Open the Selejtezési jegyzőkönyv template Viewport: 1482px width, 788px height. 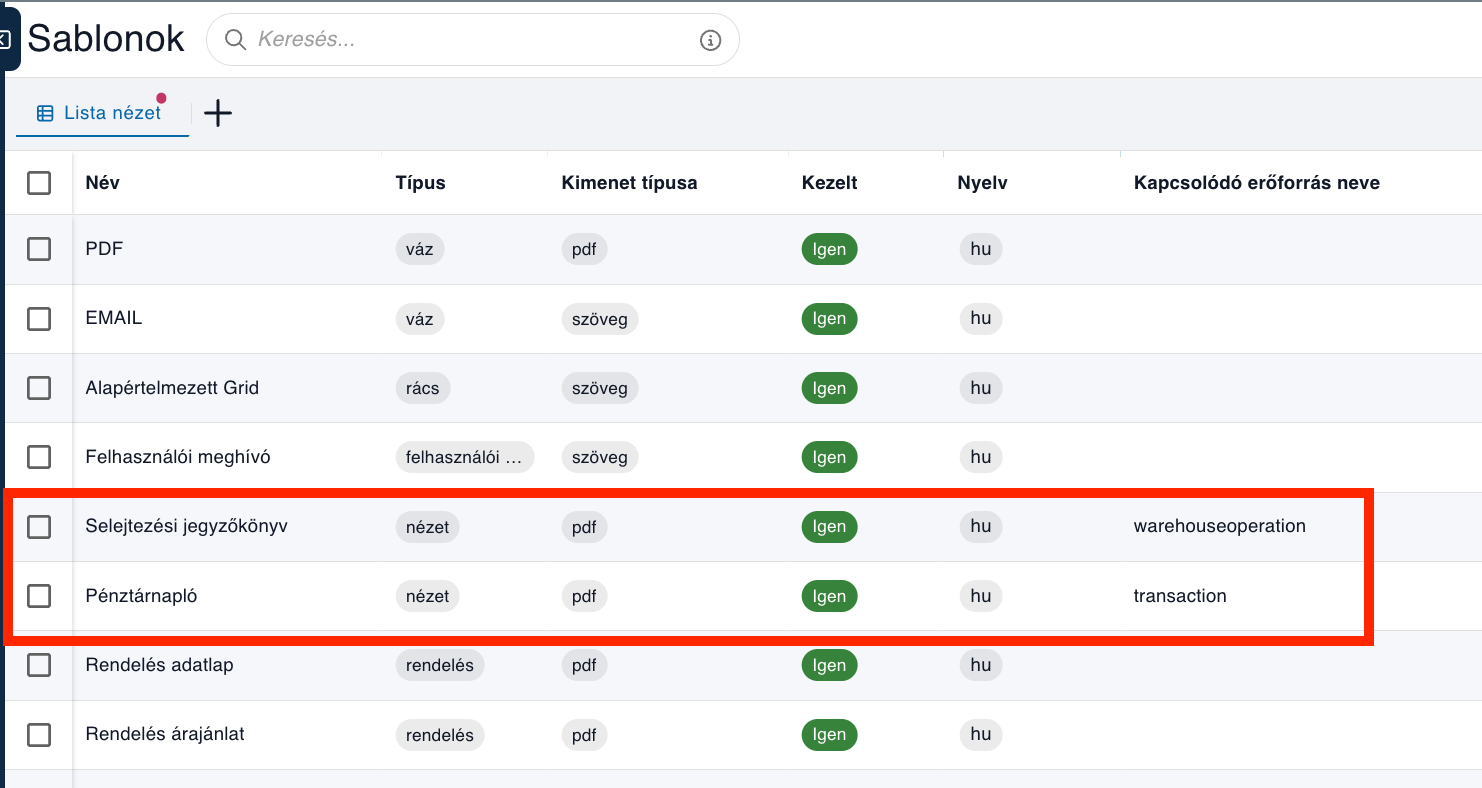187,526
